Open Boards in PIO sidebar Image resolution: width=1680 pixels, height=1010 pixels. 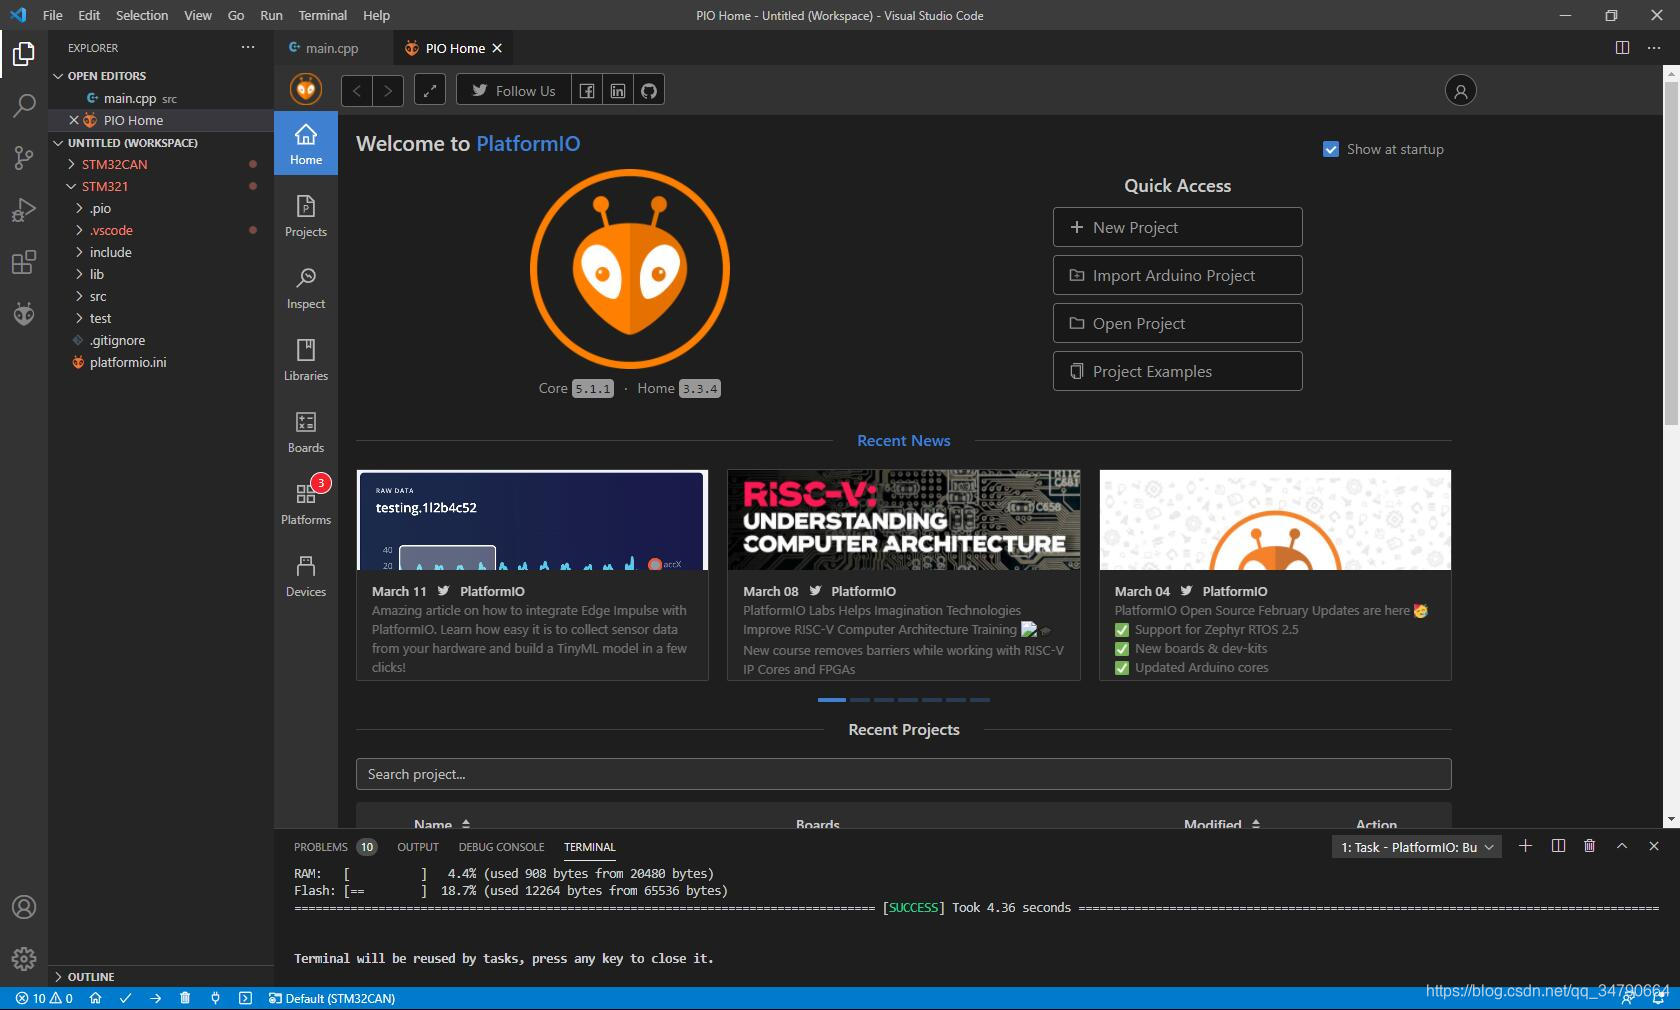coord(306,432)
